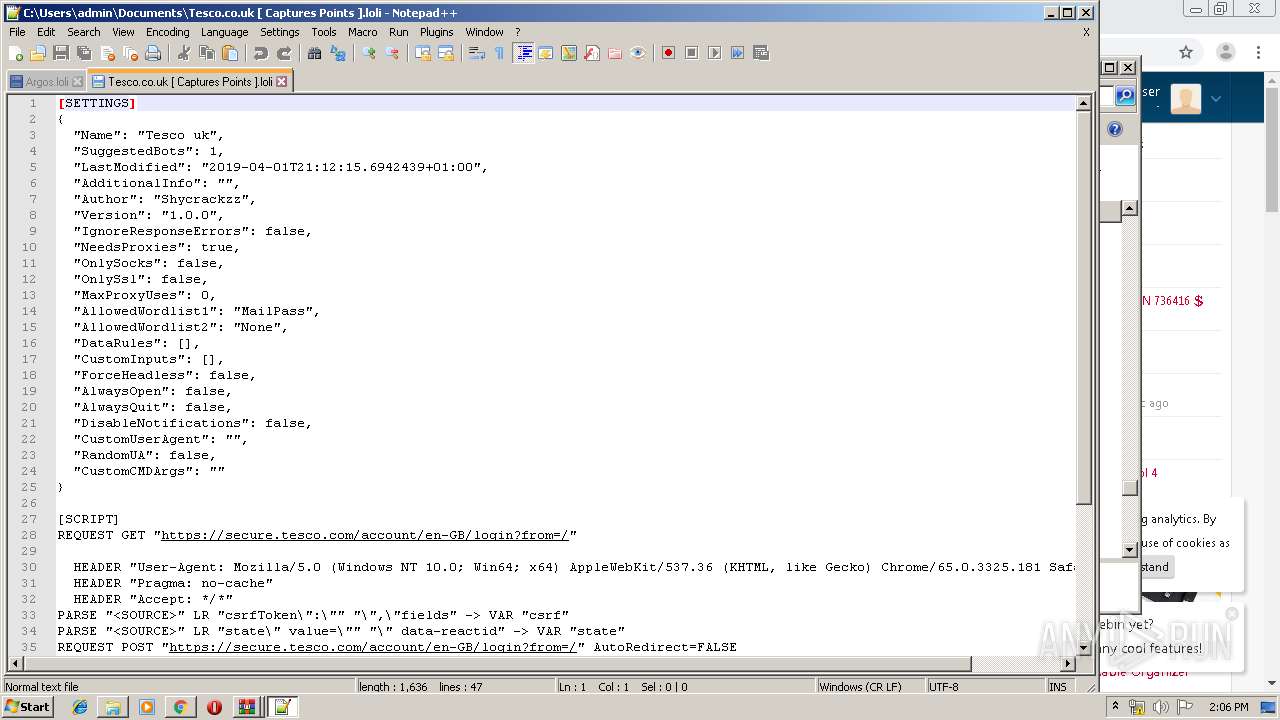Toggle show all characters pilcrow icon
Image resolution: width=1280 pixels, height=720 pixels.
(499, 53)
